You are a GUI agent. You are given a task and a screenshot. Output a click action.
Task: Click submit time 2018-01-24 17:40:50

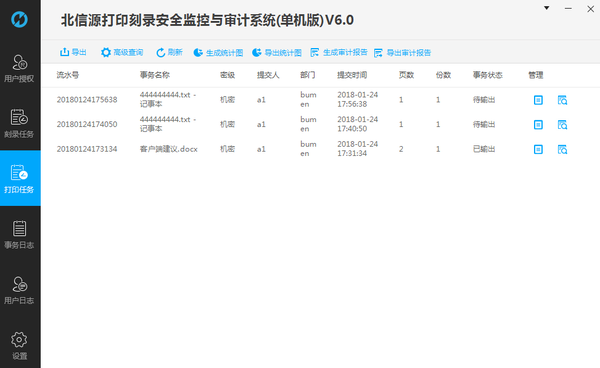coord(357,124)
